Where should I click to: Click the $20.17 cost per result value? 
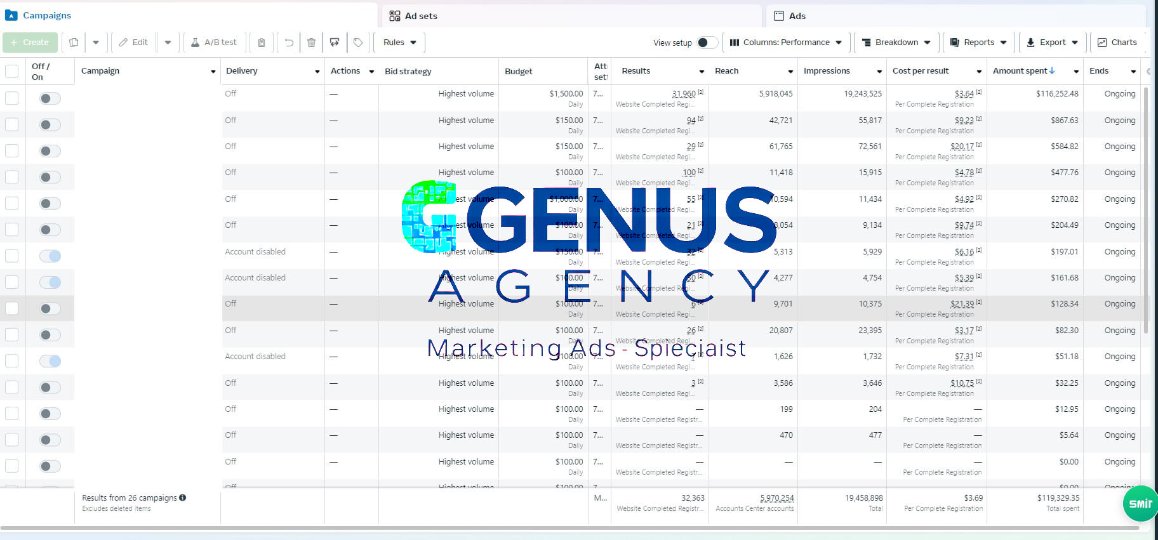(x=963, y=147)
